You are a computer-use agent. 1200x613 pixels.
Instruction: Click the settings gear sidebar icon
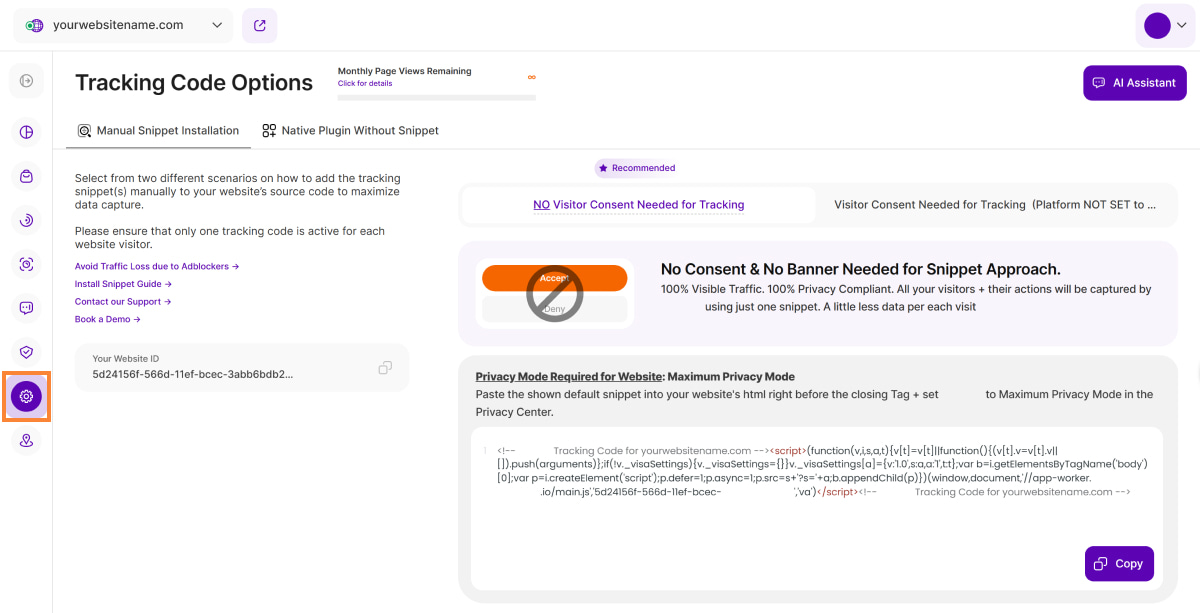click(x=26, y=396)
